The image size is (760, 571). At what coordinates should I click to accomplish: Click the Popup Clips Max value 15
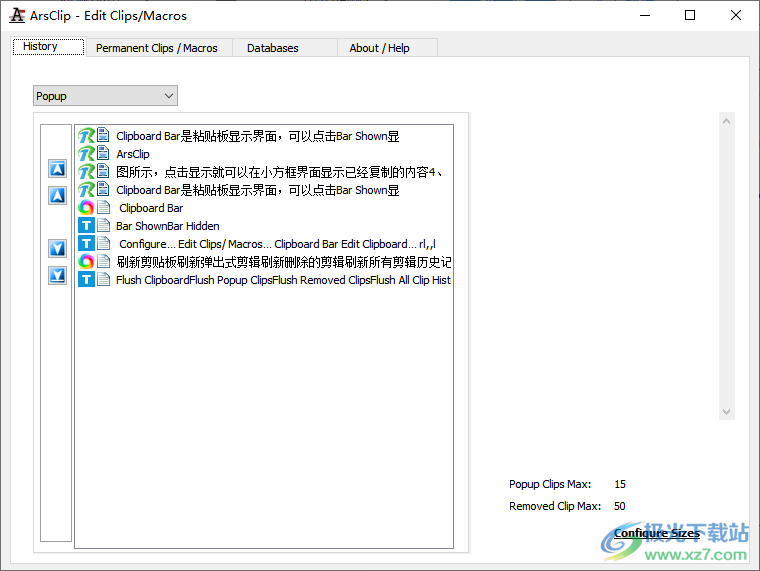coord(620,484)
